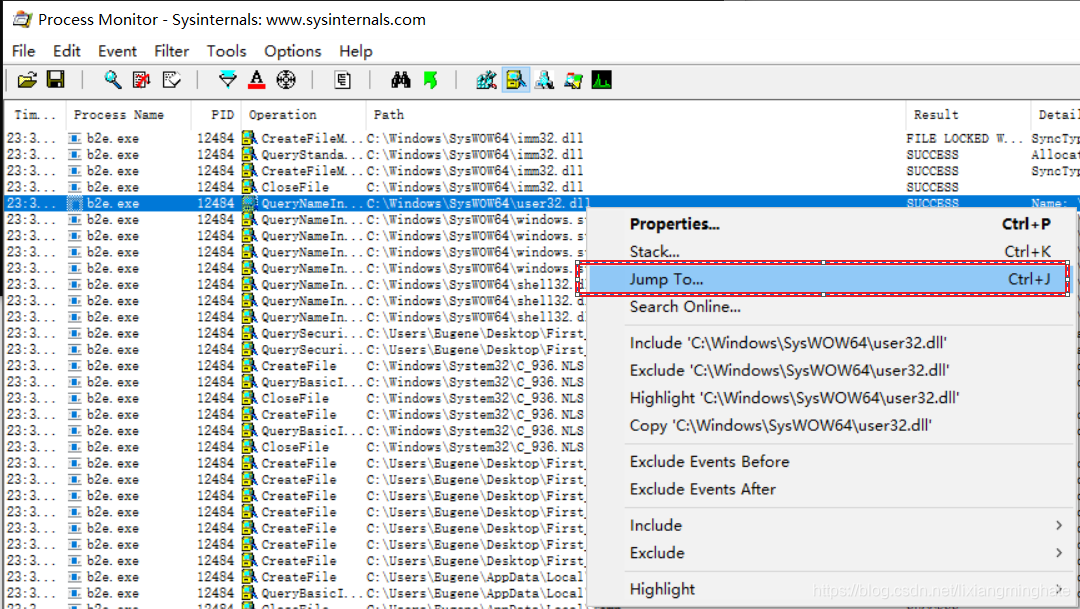Select Include 'C:\Windows\SysWOW64\user32.dll' menu entry

click(831, 342)
